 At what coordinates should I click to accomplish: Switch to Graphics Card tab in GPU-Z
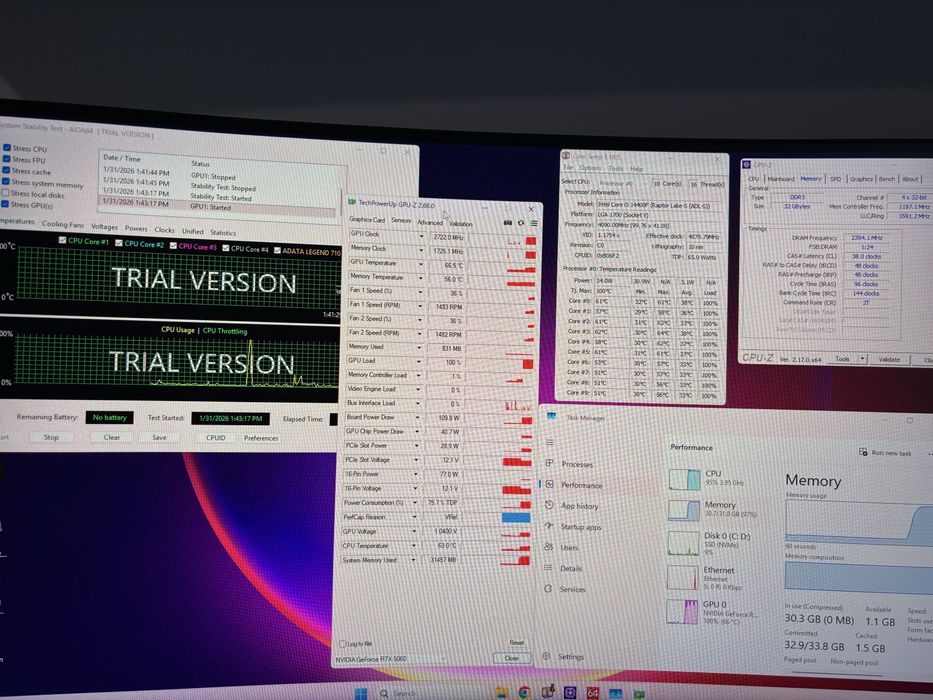click(367, 220)
